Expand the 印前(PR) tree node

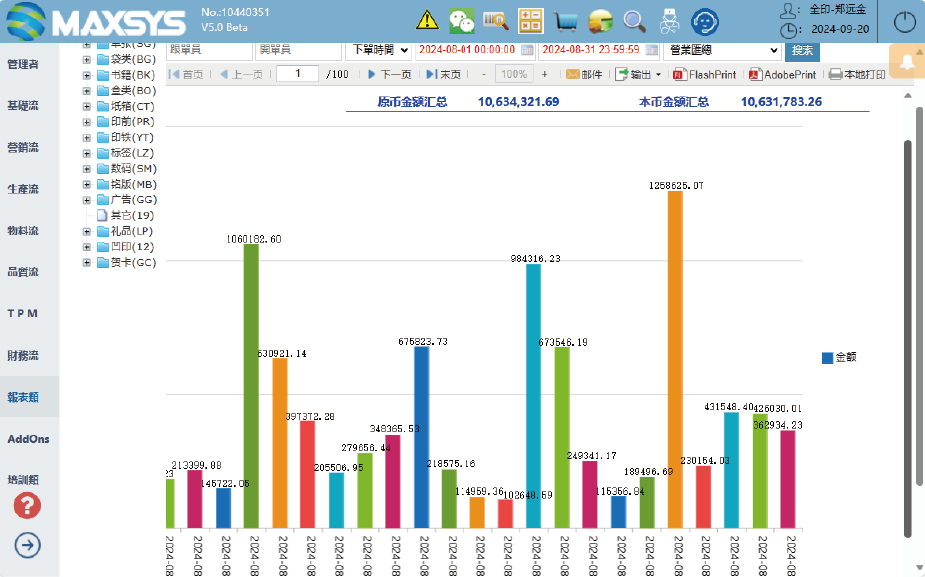coord(86,122)
